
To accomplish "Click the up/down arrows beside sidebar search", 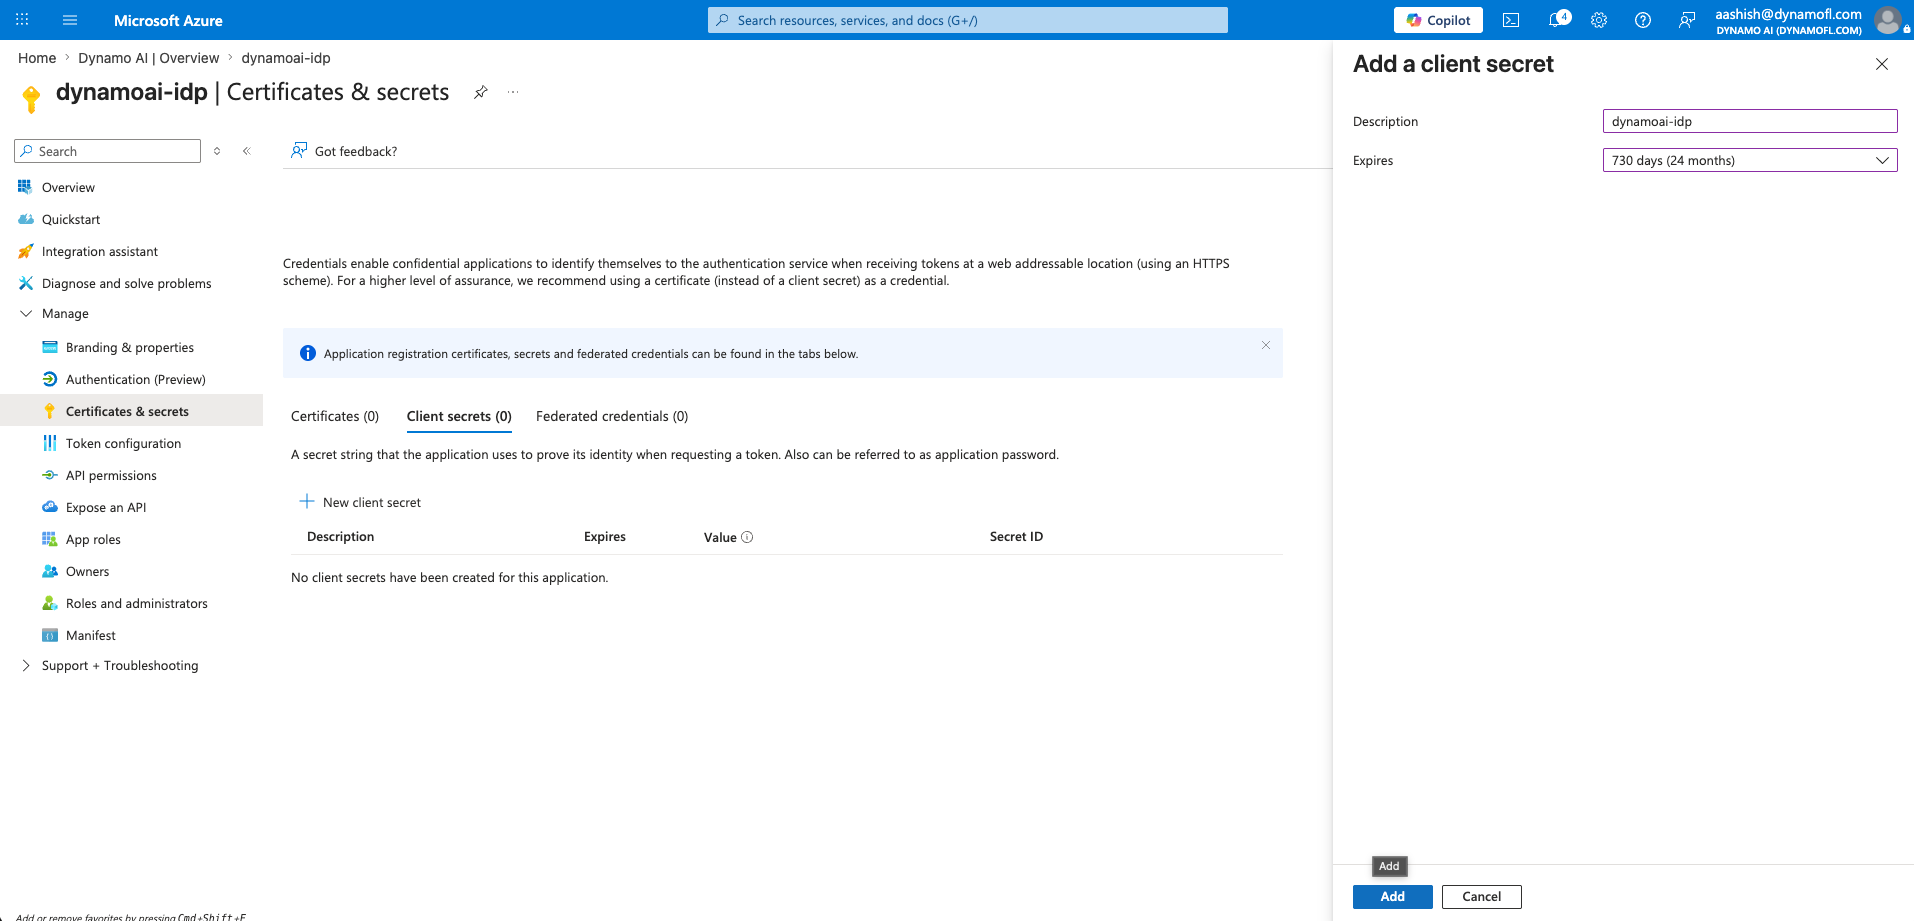I will 217,151.
